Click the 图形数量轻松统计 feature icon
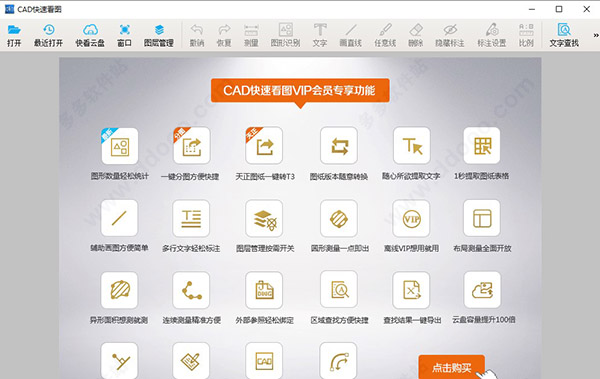Screen dimensions: 600x379 (x=120, y=146)
